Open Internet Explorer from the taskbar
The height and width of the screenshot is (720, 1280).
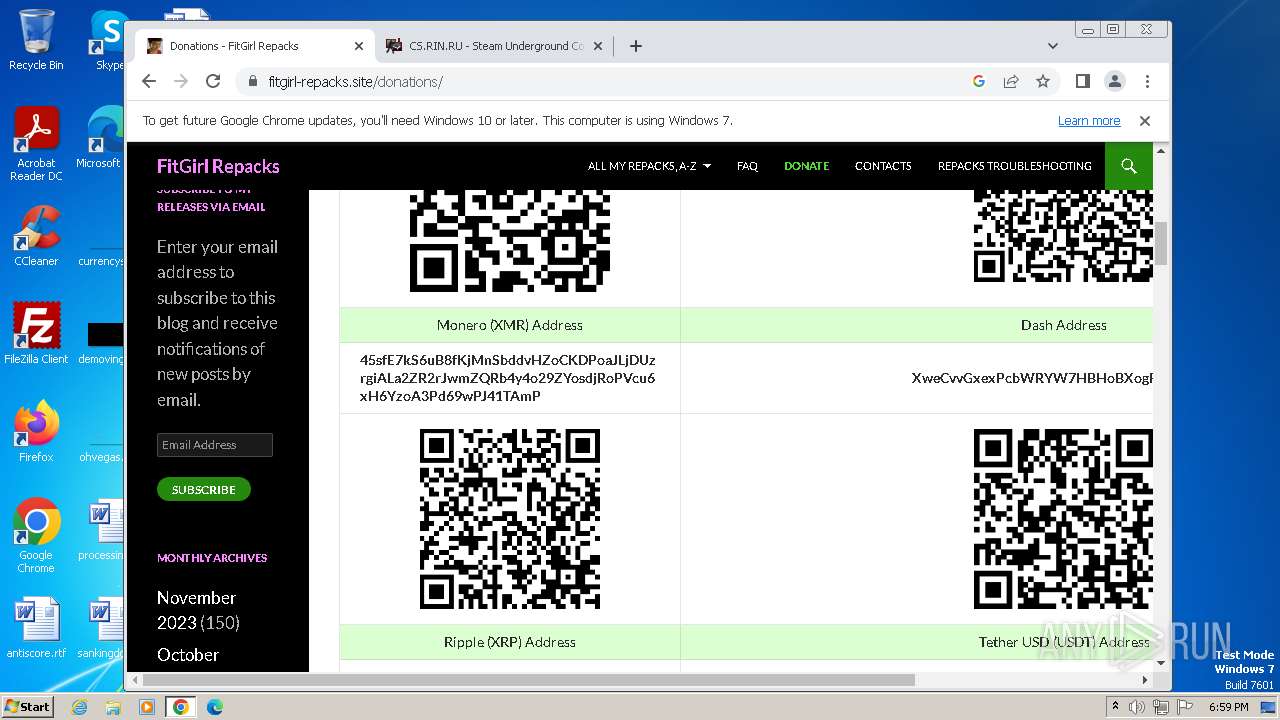[80, 707]
